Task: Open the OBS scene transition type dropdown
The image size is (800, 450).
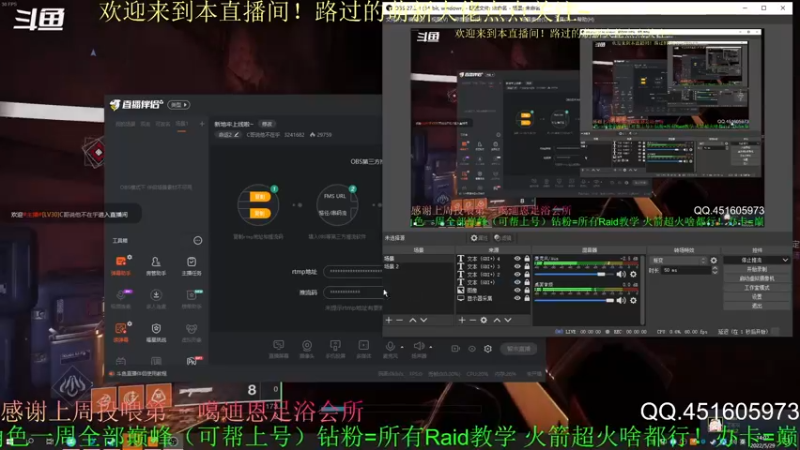Action: click(679, 260)
